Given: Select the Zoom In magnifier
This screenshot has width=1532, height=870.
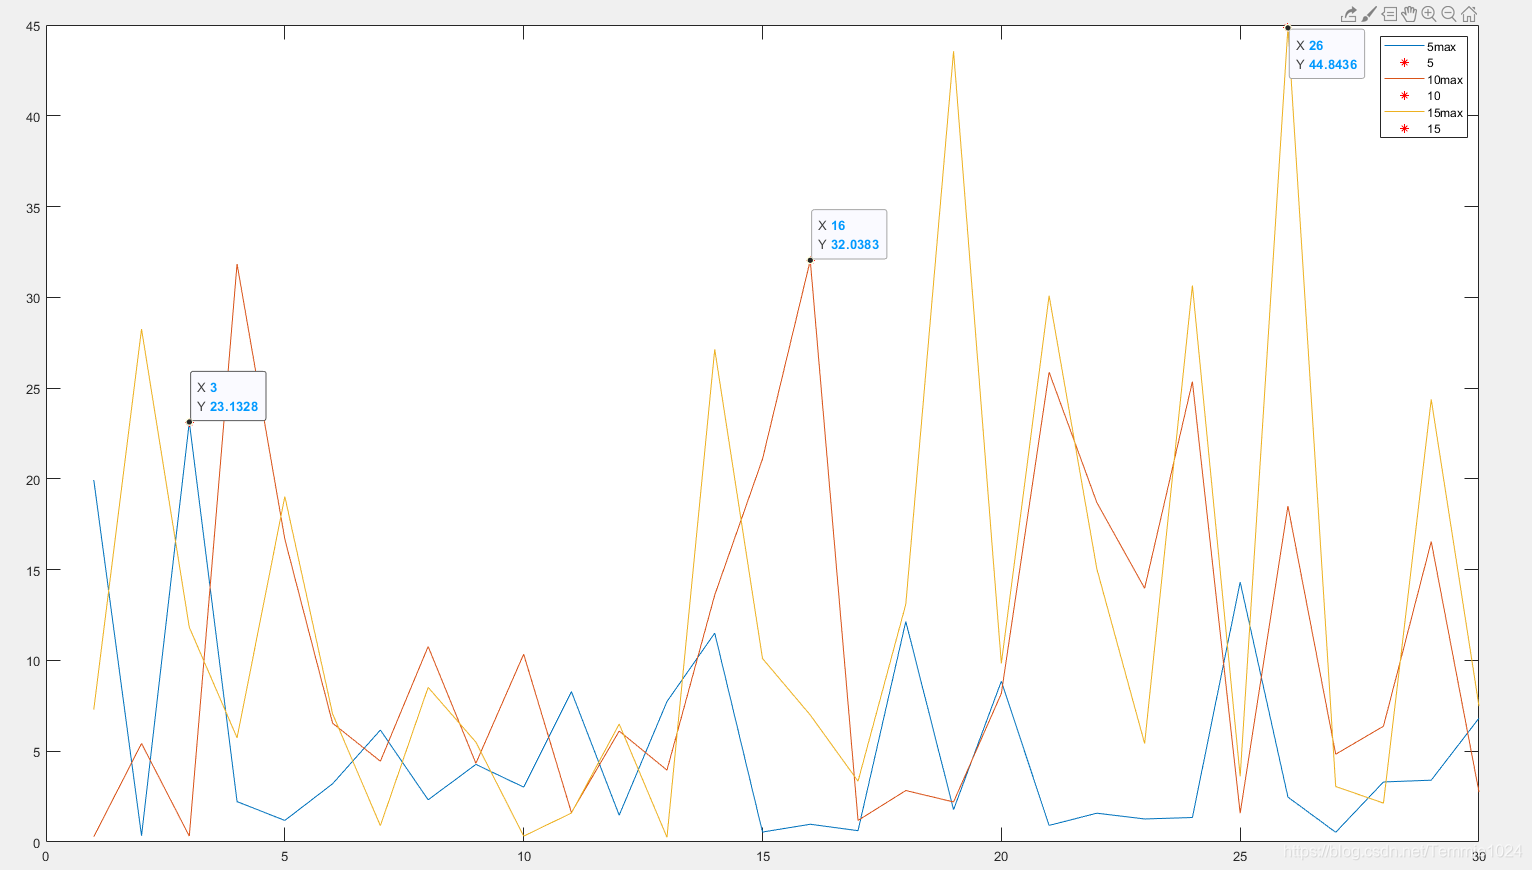Looking at the screenshot, I should pyautogui.click(x=1429, y=14).
